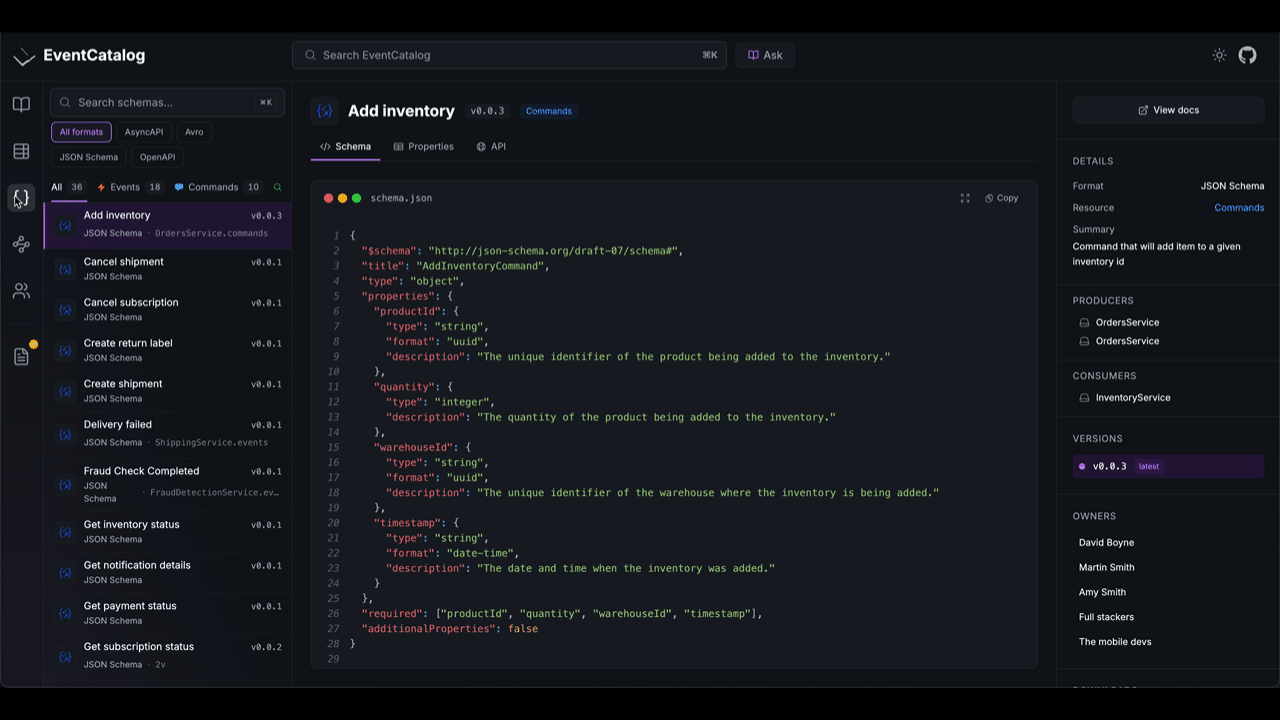
Task: Filter by JSON Schema format chip
Action: tap(88, 157)
